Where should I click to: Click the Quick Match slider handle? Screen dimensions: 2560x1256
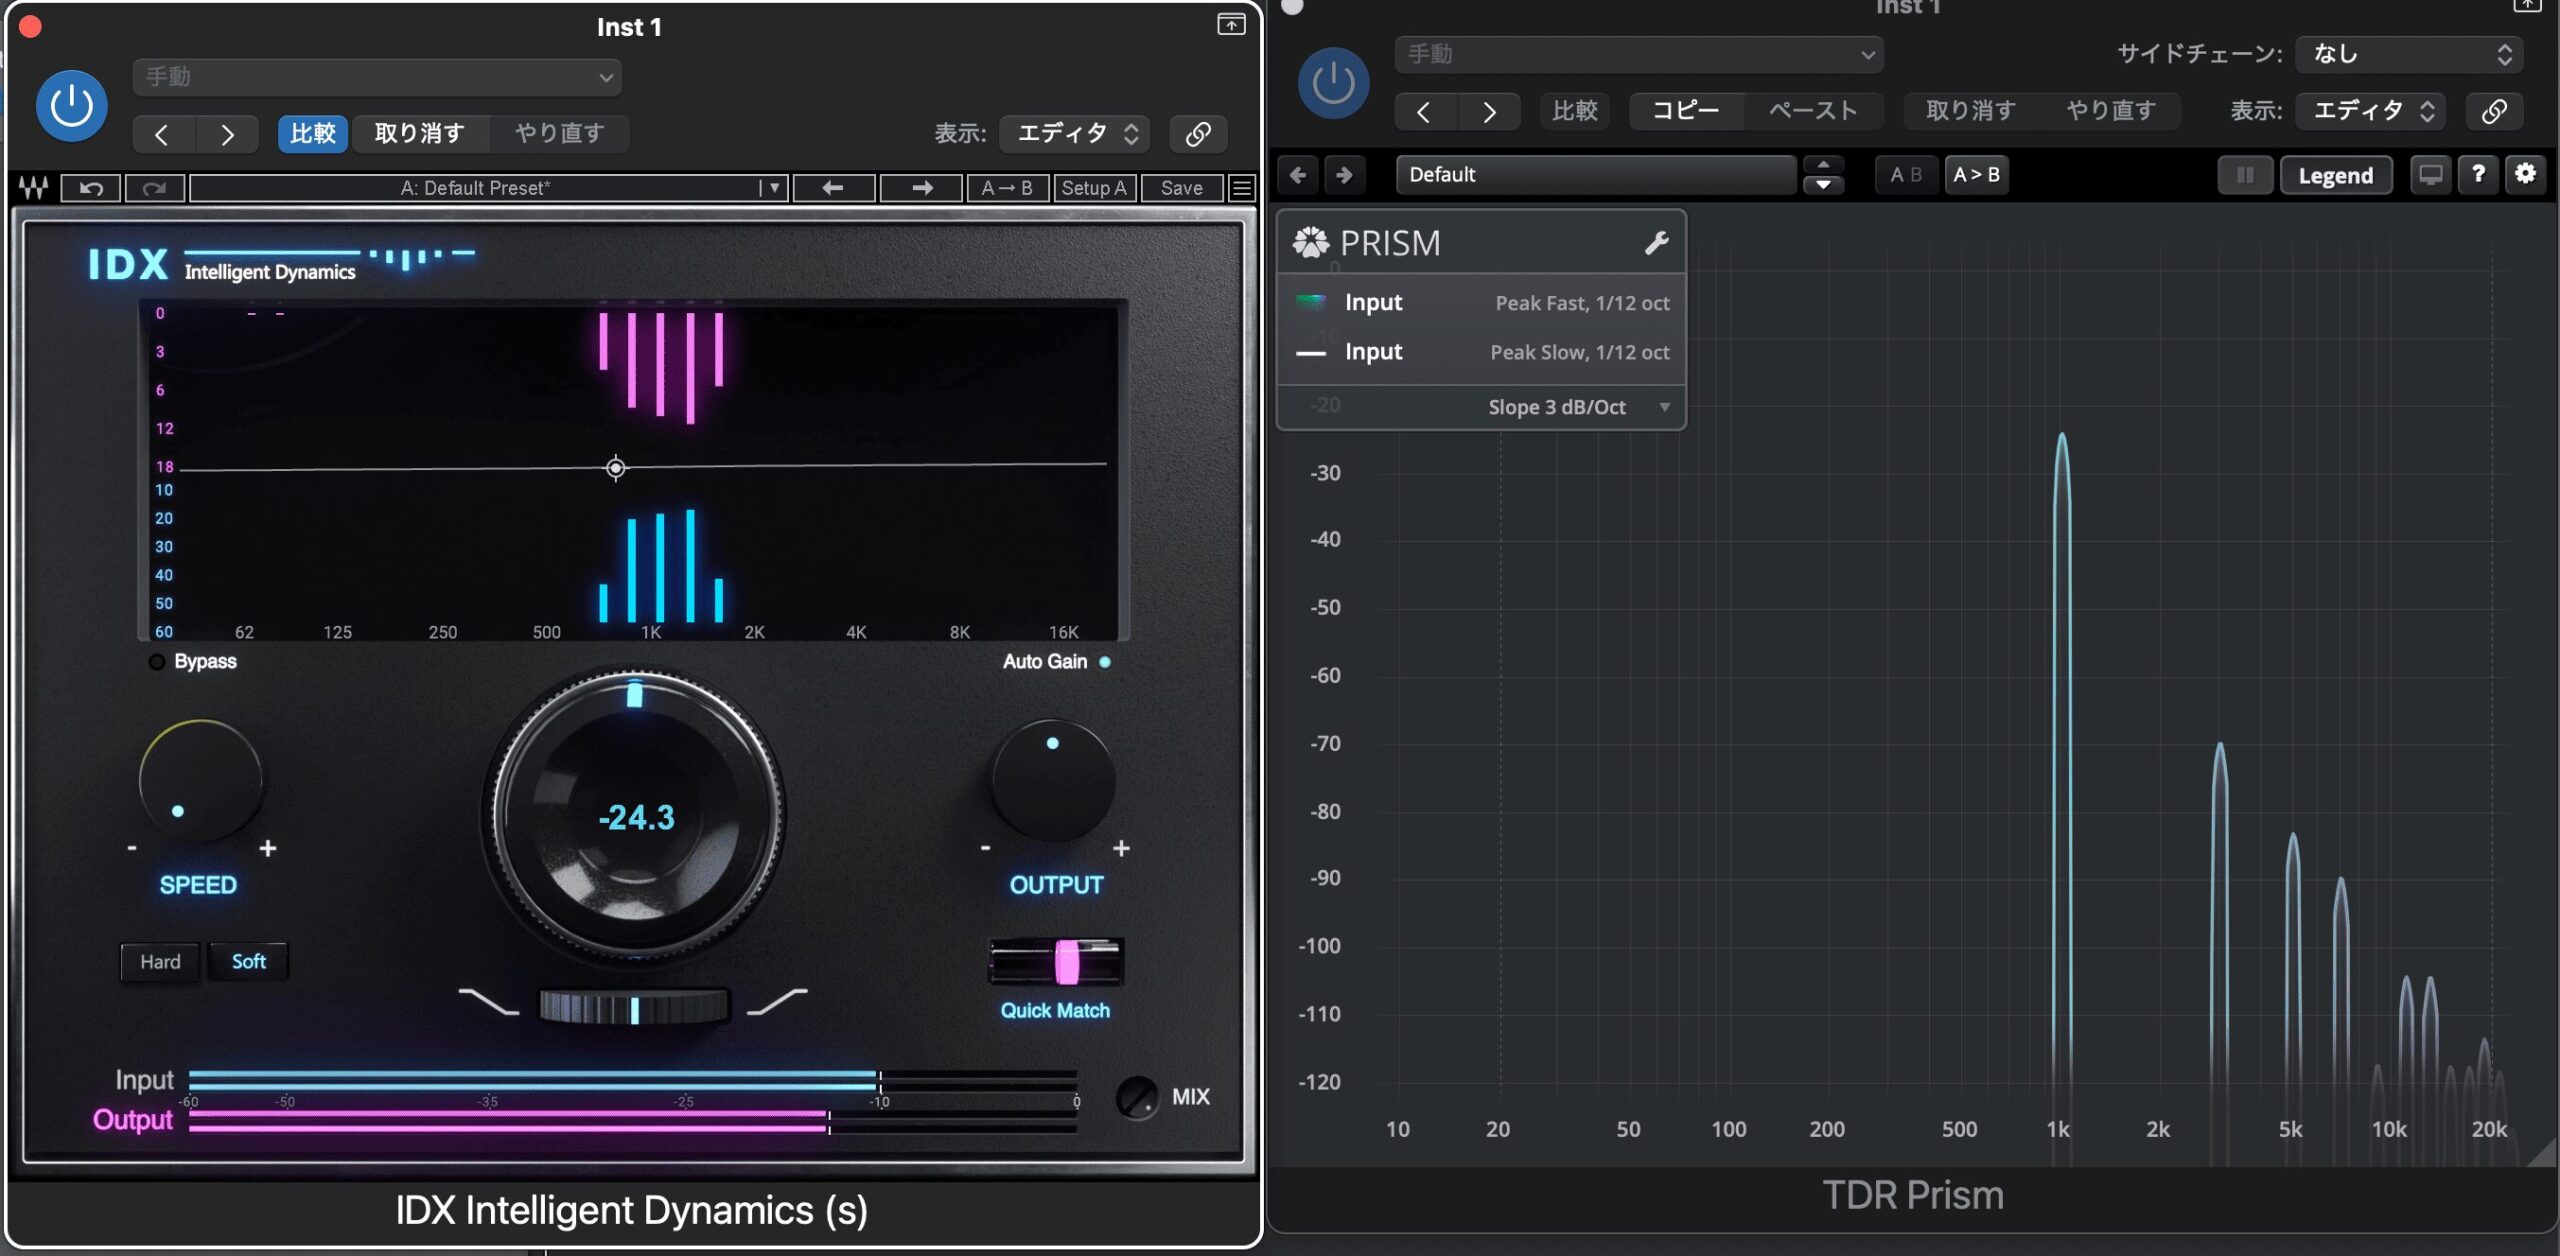1066,962
